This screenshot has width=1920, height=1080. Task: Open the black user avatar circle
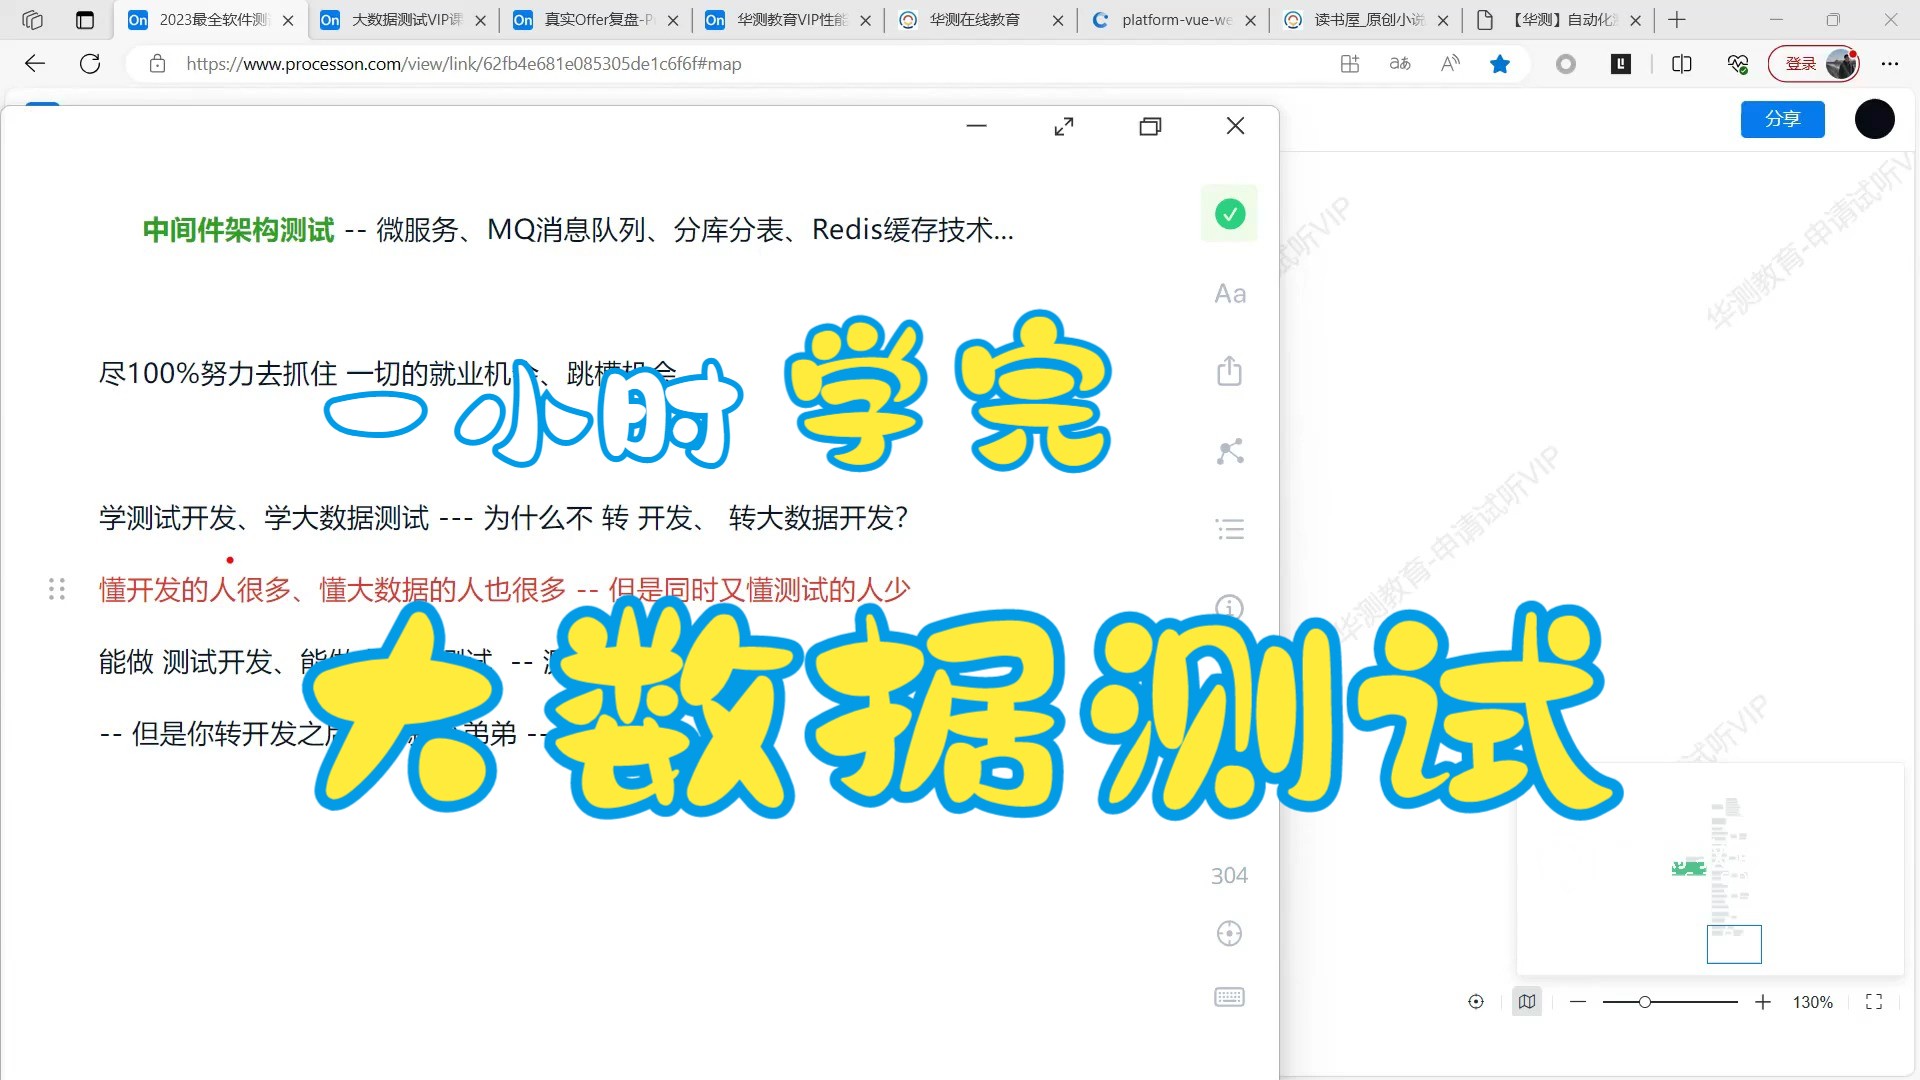click(1874, 119)
